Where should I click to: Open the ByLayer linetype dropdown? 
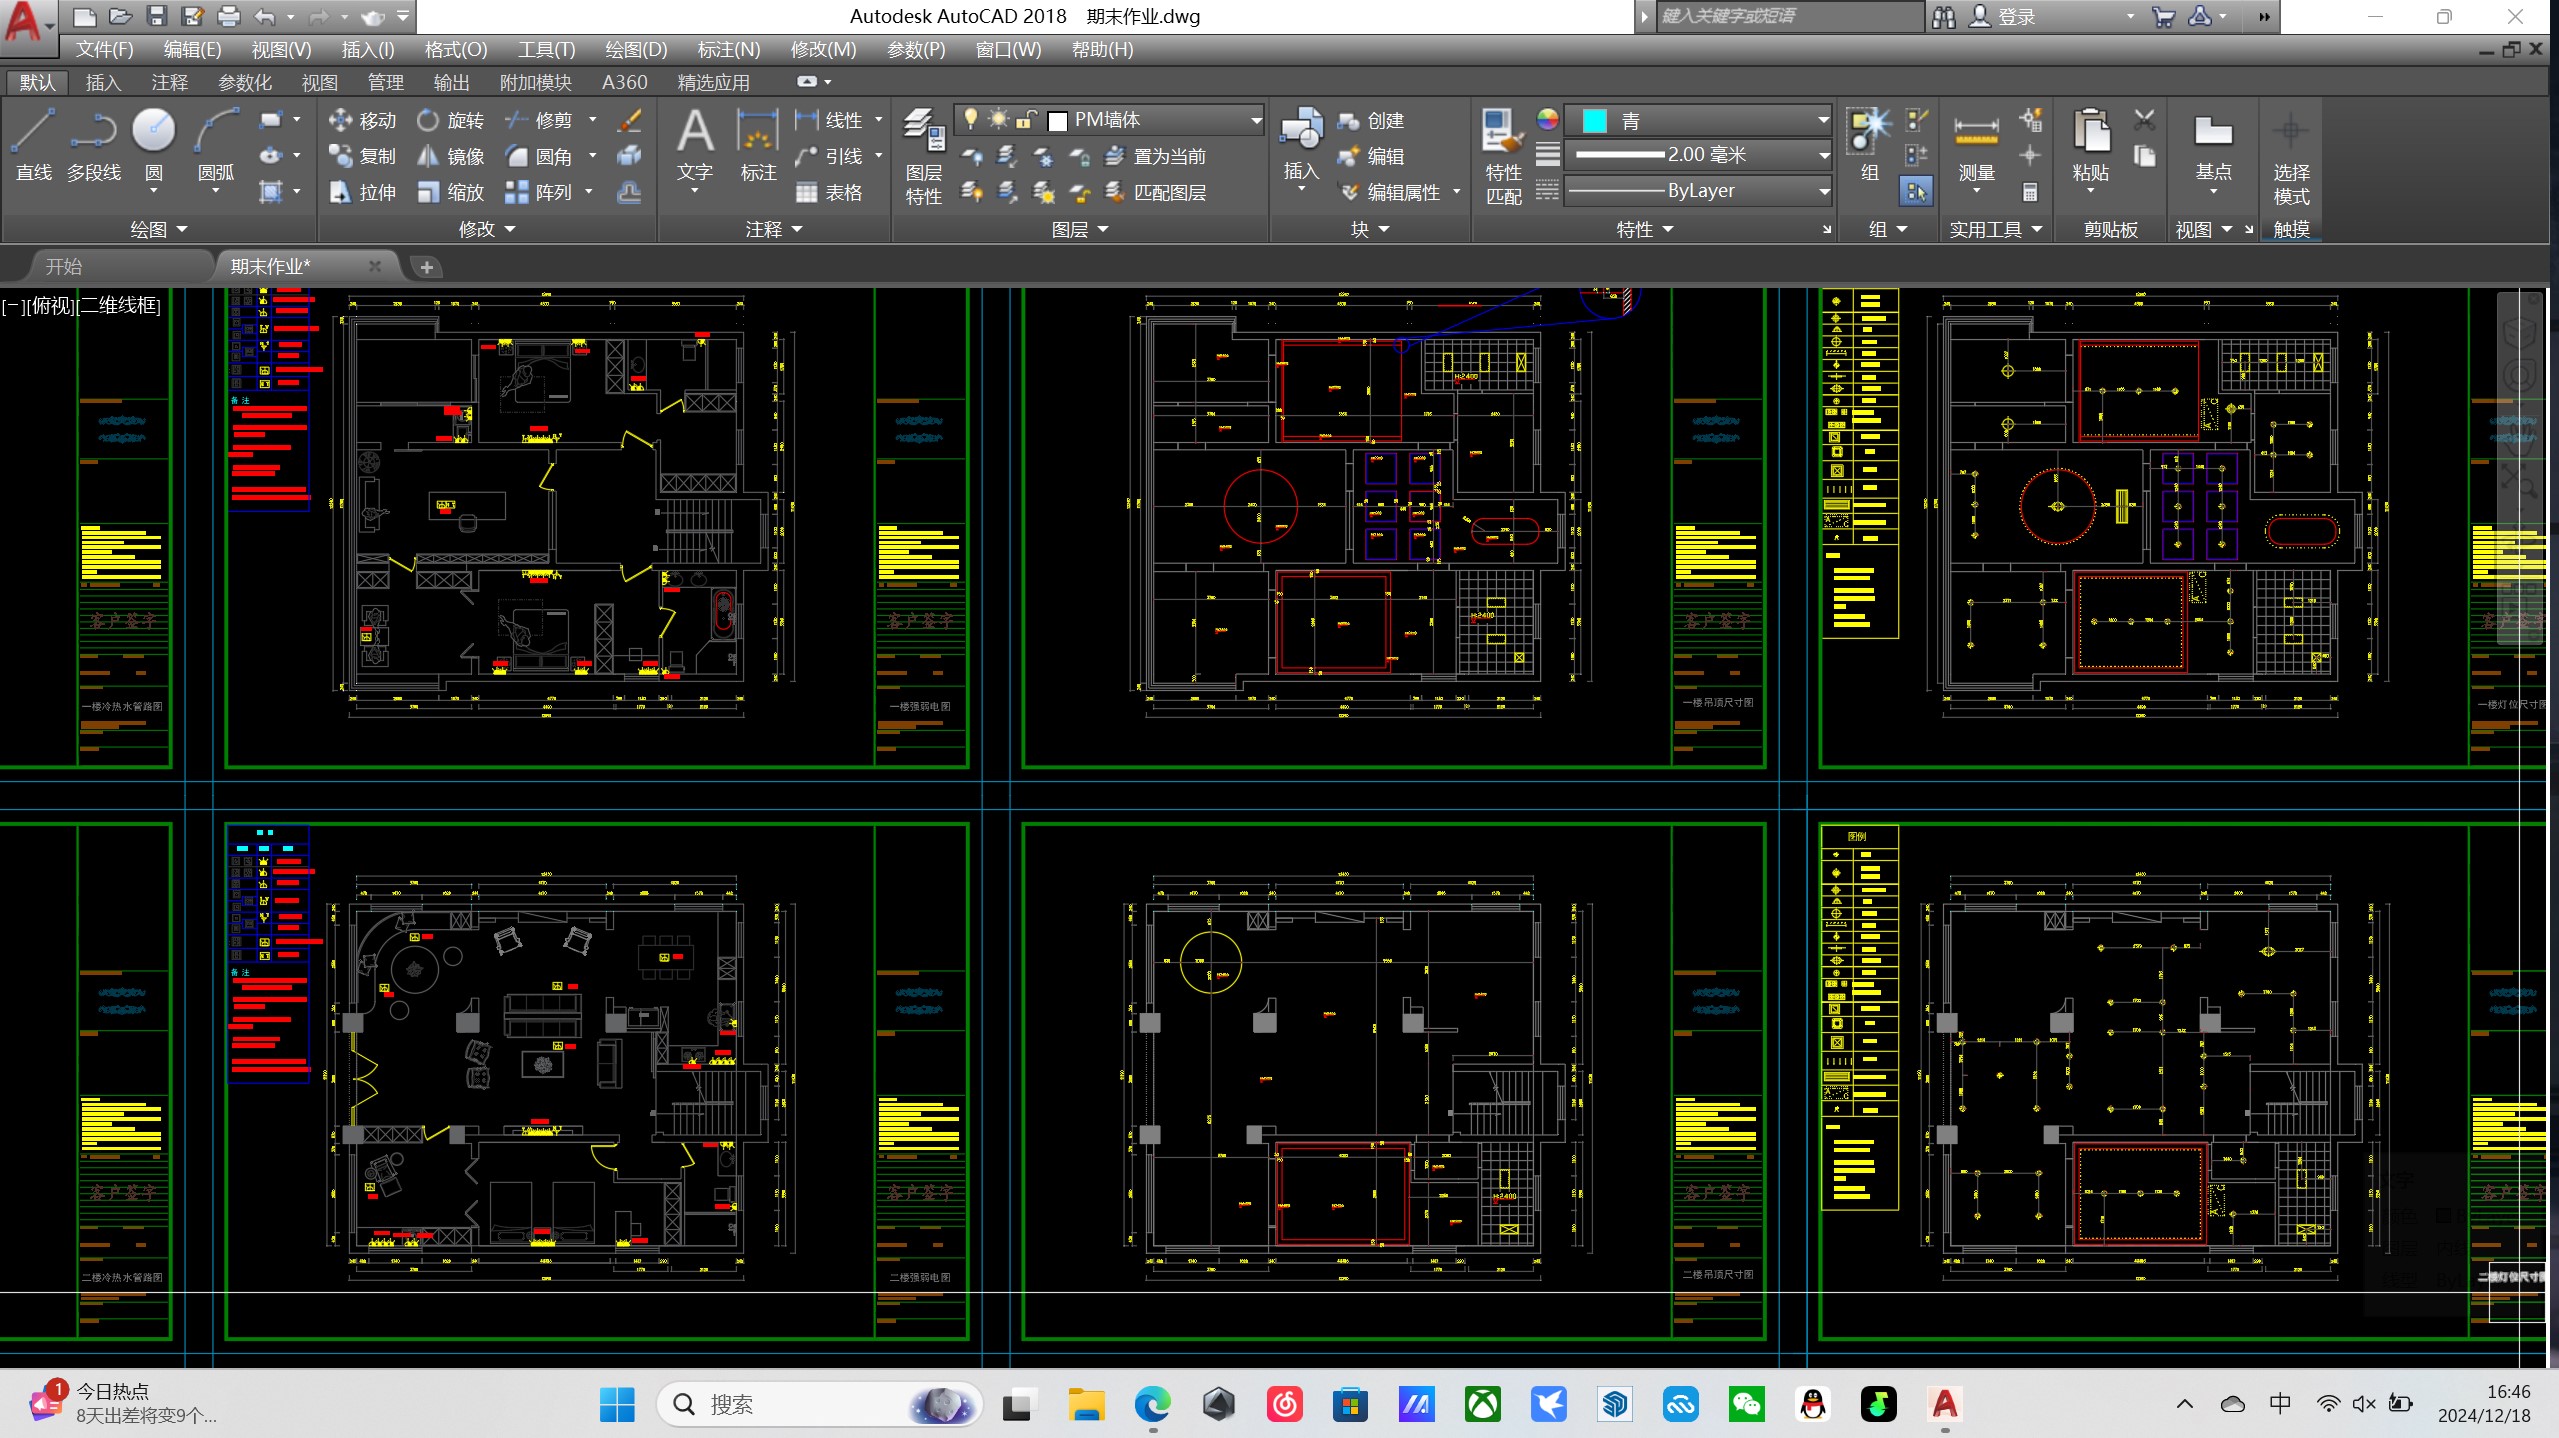pos(1822,191)
